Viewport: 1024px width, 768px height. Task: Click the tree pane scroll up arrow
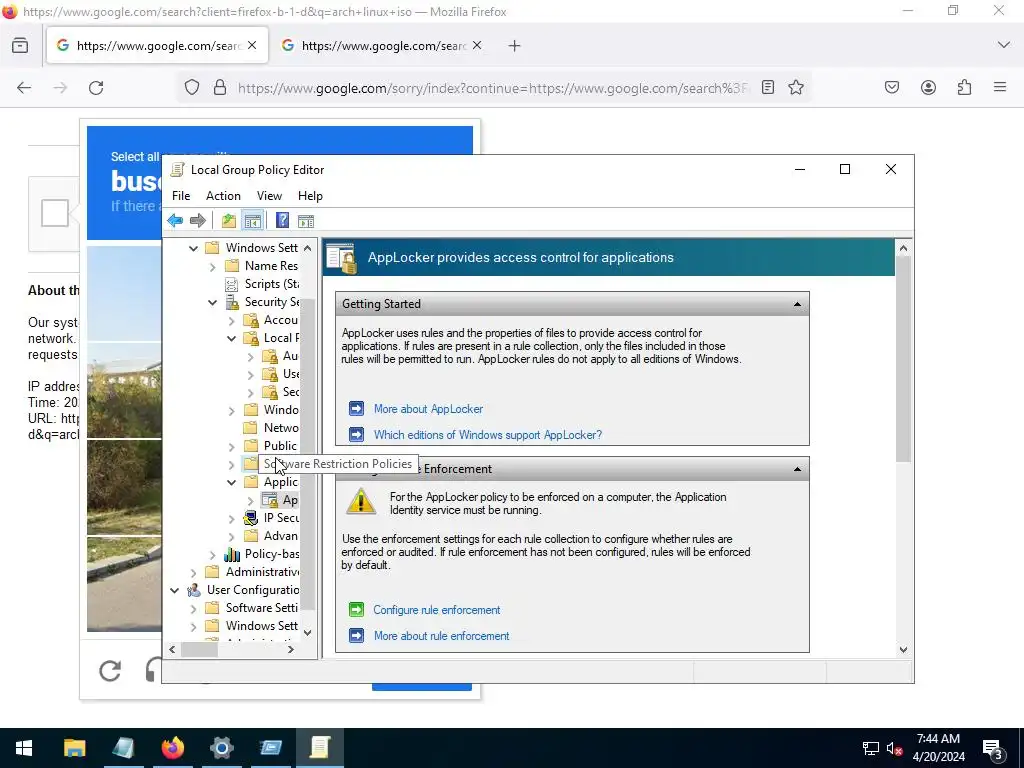pyautogui.click(x=308, y=248)
